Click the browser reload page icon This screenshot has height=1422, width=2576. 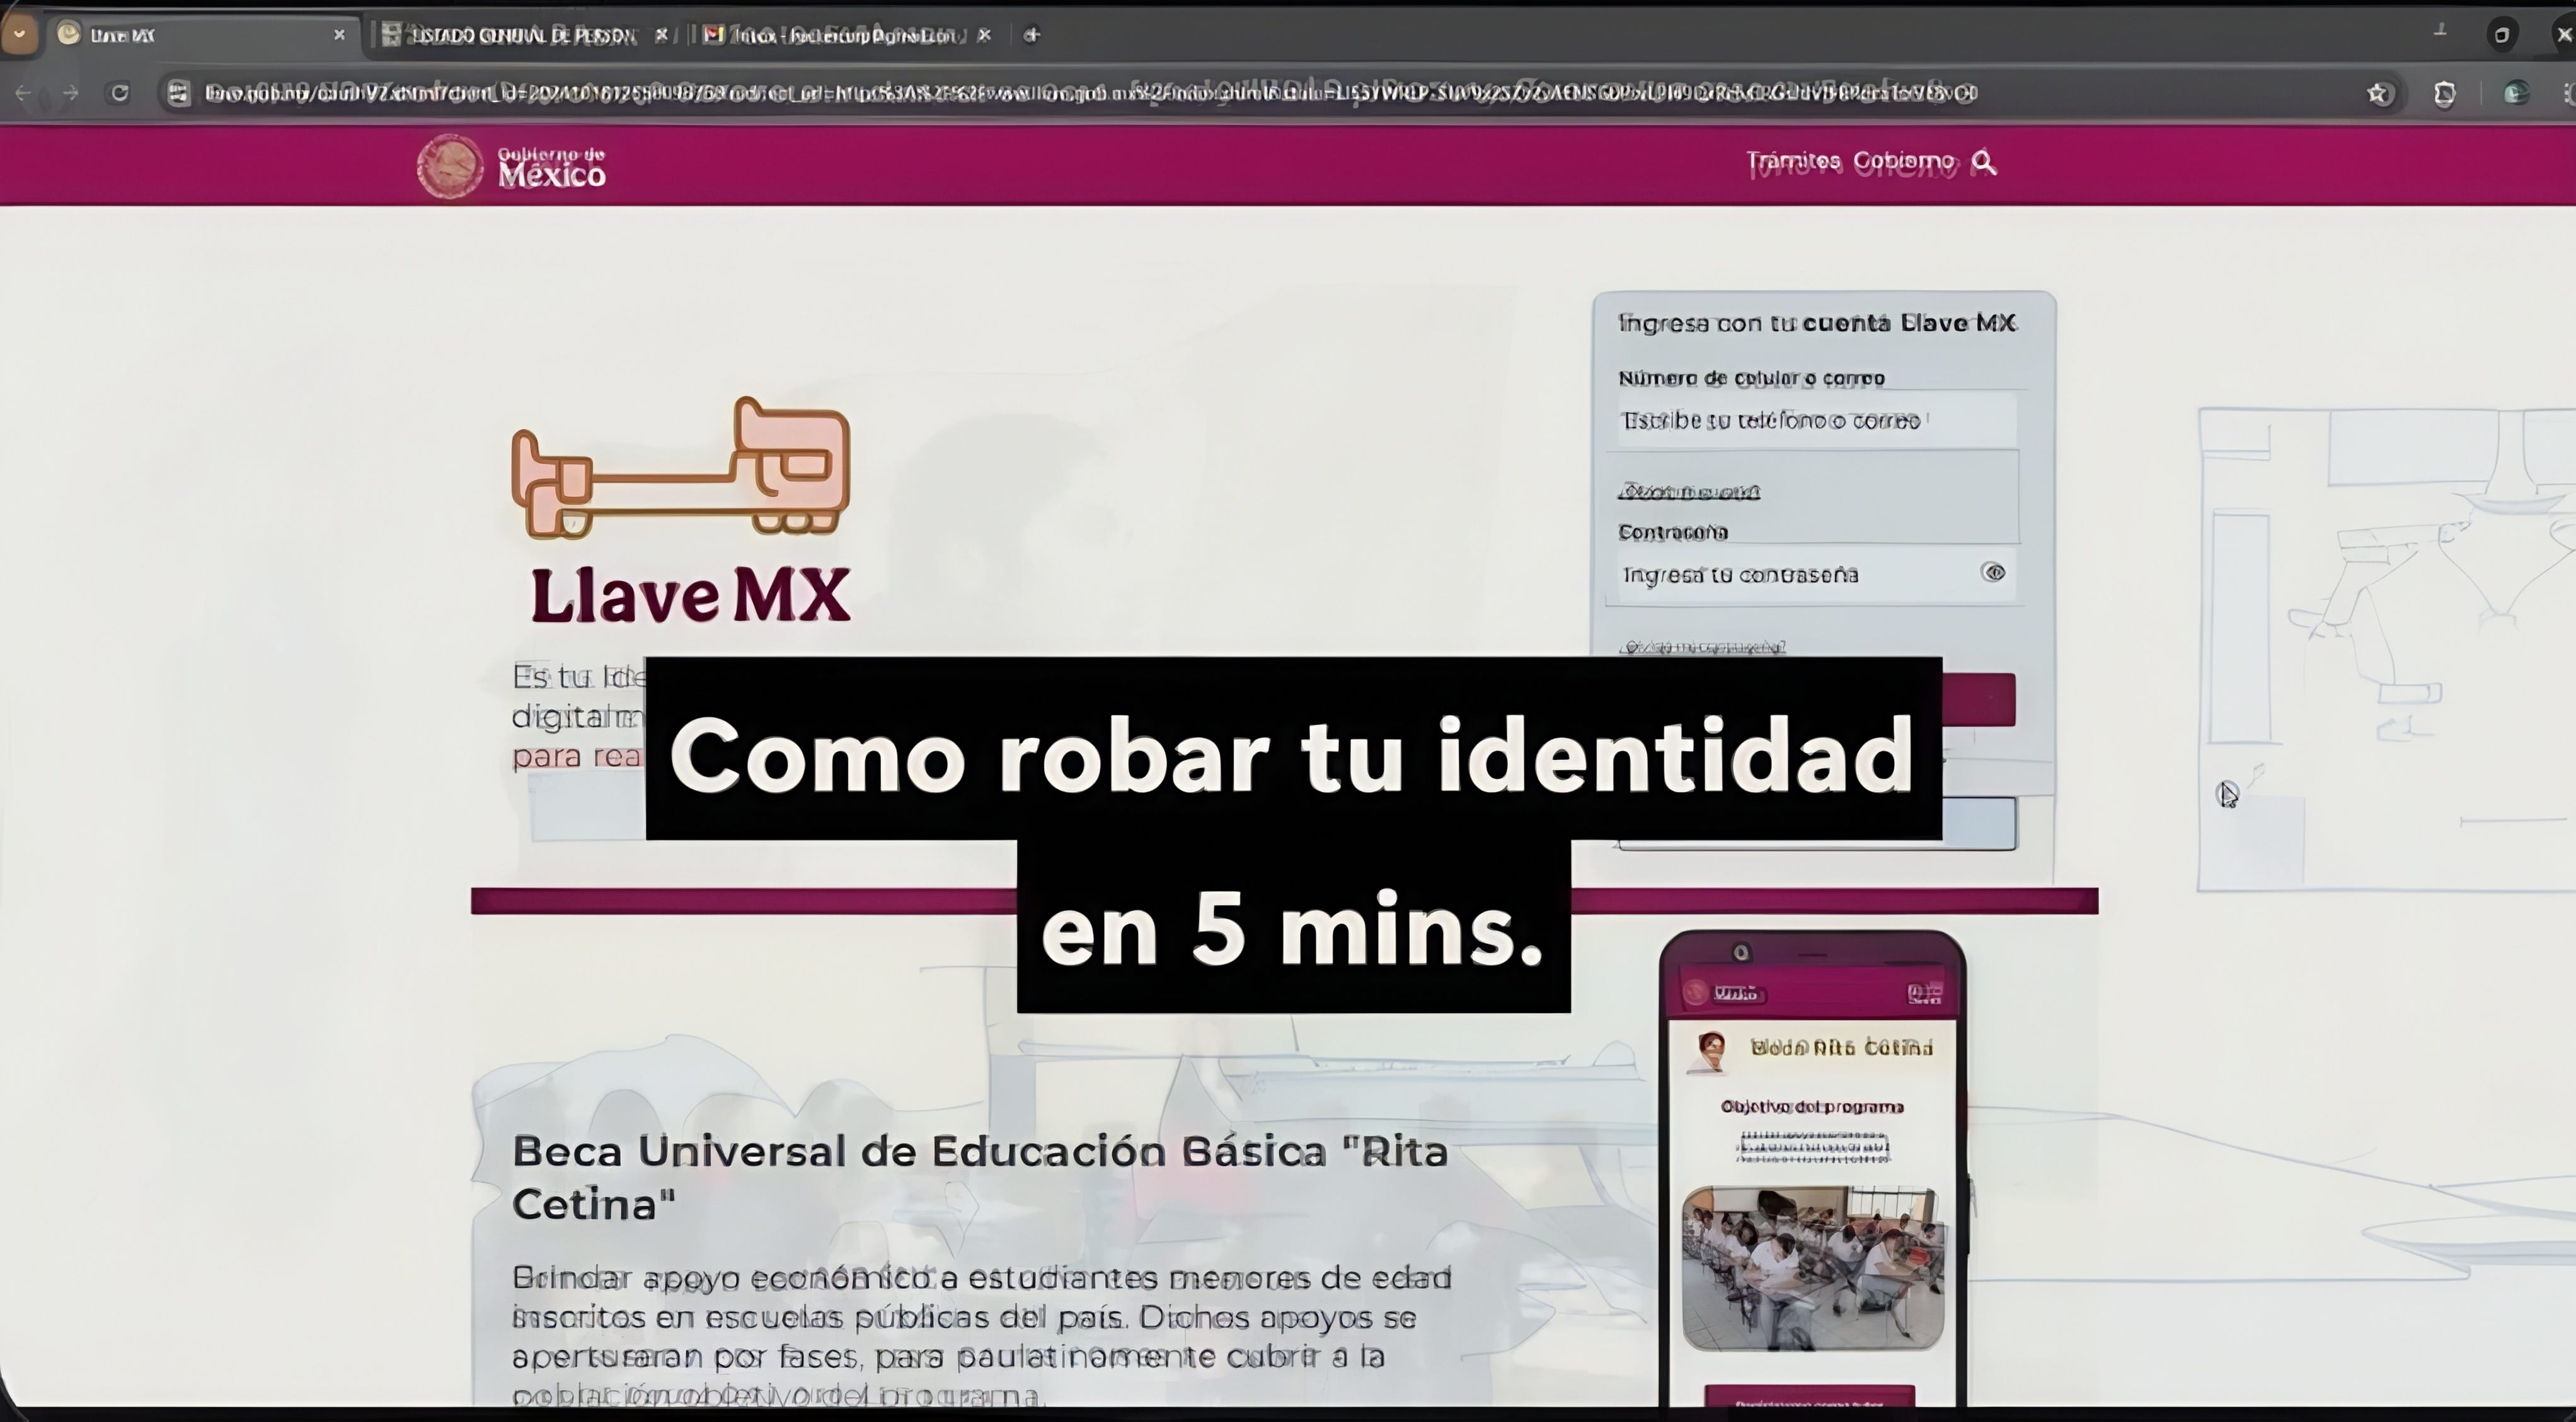[120, 93]
